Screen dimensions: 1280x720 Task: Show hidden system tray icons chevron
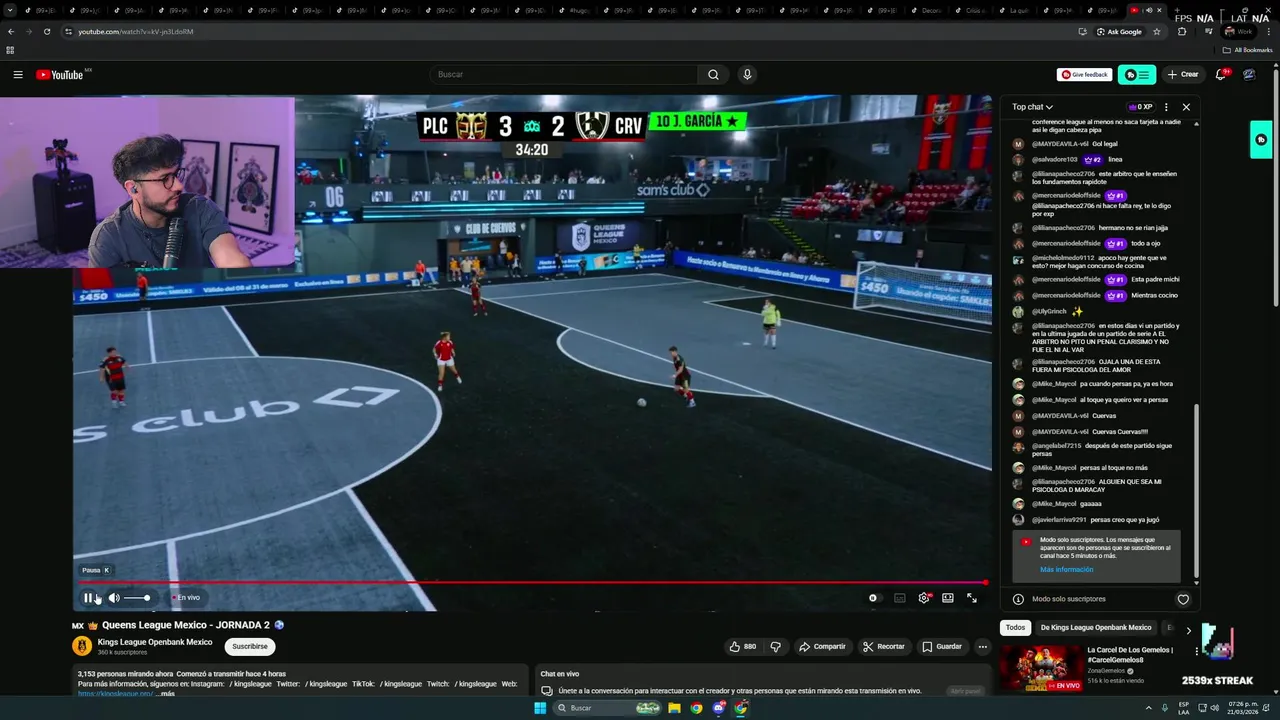1148,708
